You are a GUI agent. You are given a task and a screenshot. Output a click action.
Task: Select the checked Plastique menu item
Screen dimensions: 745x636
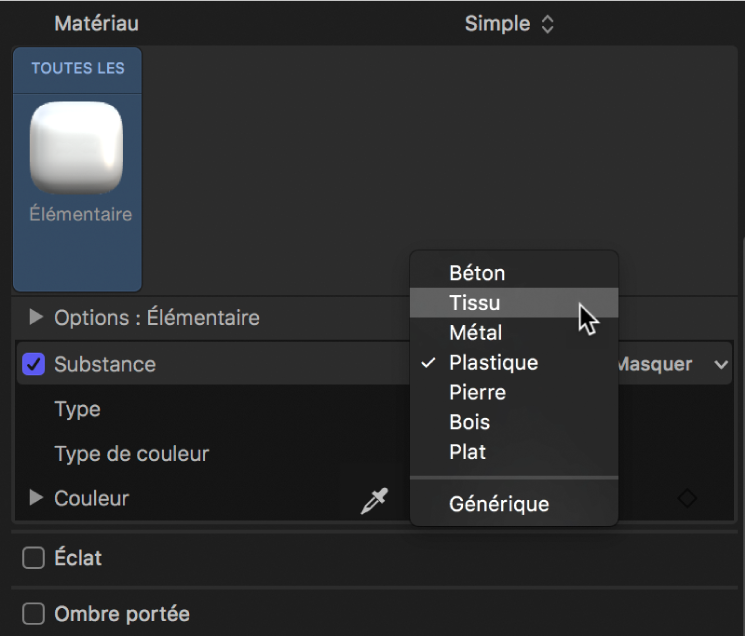coord(493,363)
